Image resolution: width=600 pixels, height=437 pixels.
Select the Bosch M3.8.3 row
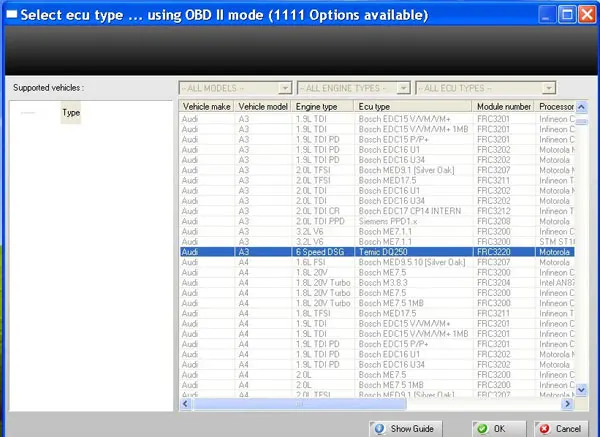coord(377,282)
